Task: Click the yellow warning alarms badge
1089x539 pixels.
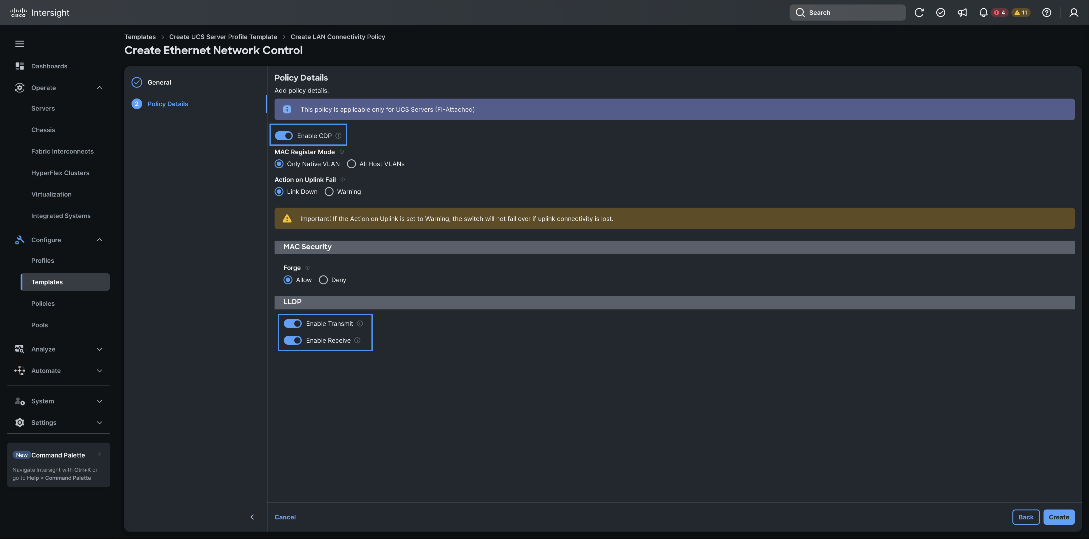Action: (x=1021, y=13)
